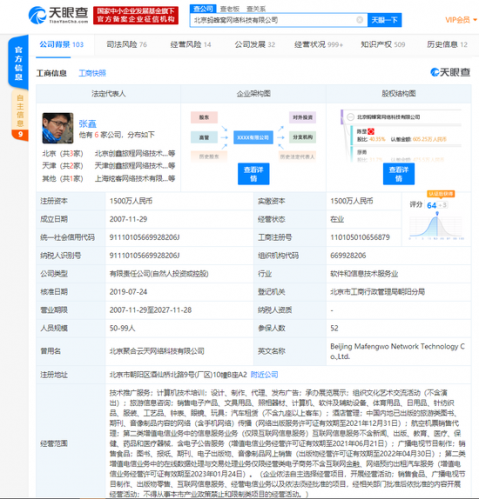View enterprise structure chart details button

click(x=253, y=174)
